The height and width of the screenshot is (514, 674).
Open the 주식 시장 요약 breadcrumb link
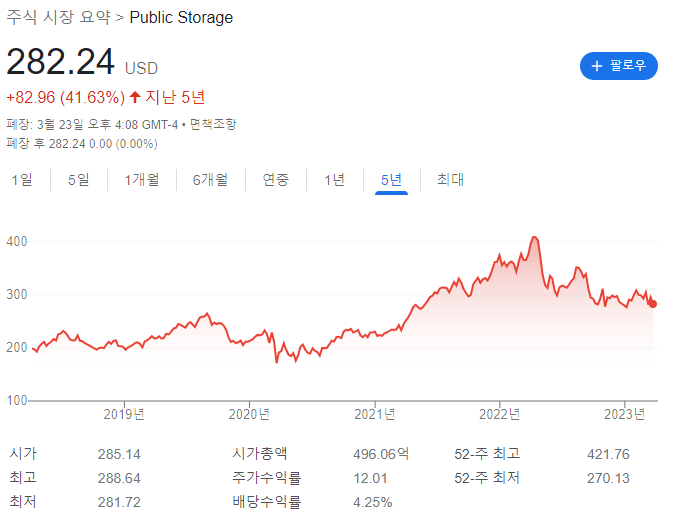tap(58, 17)
